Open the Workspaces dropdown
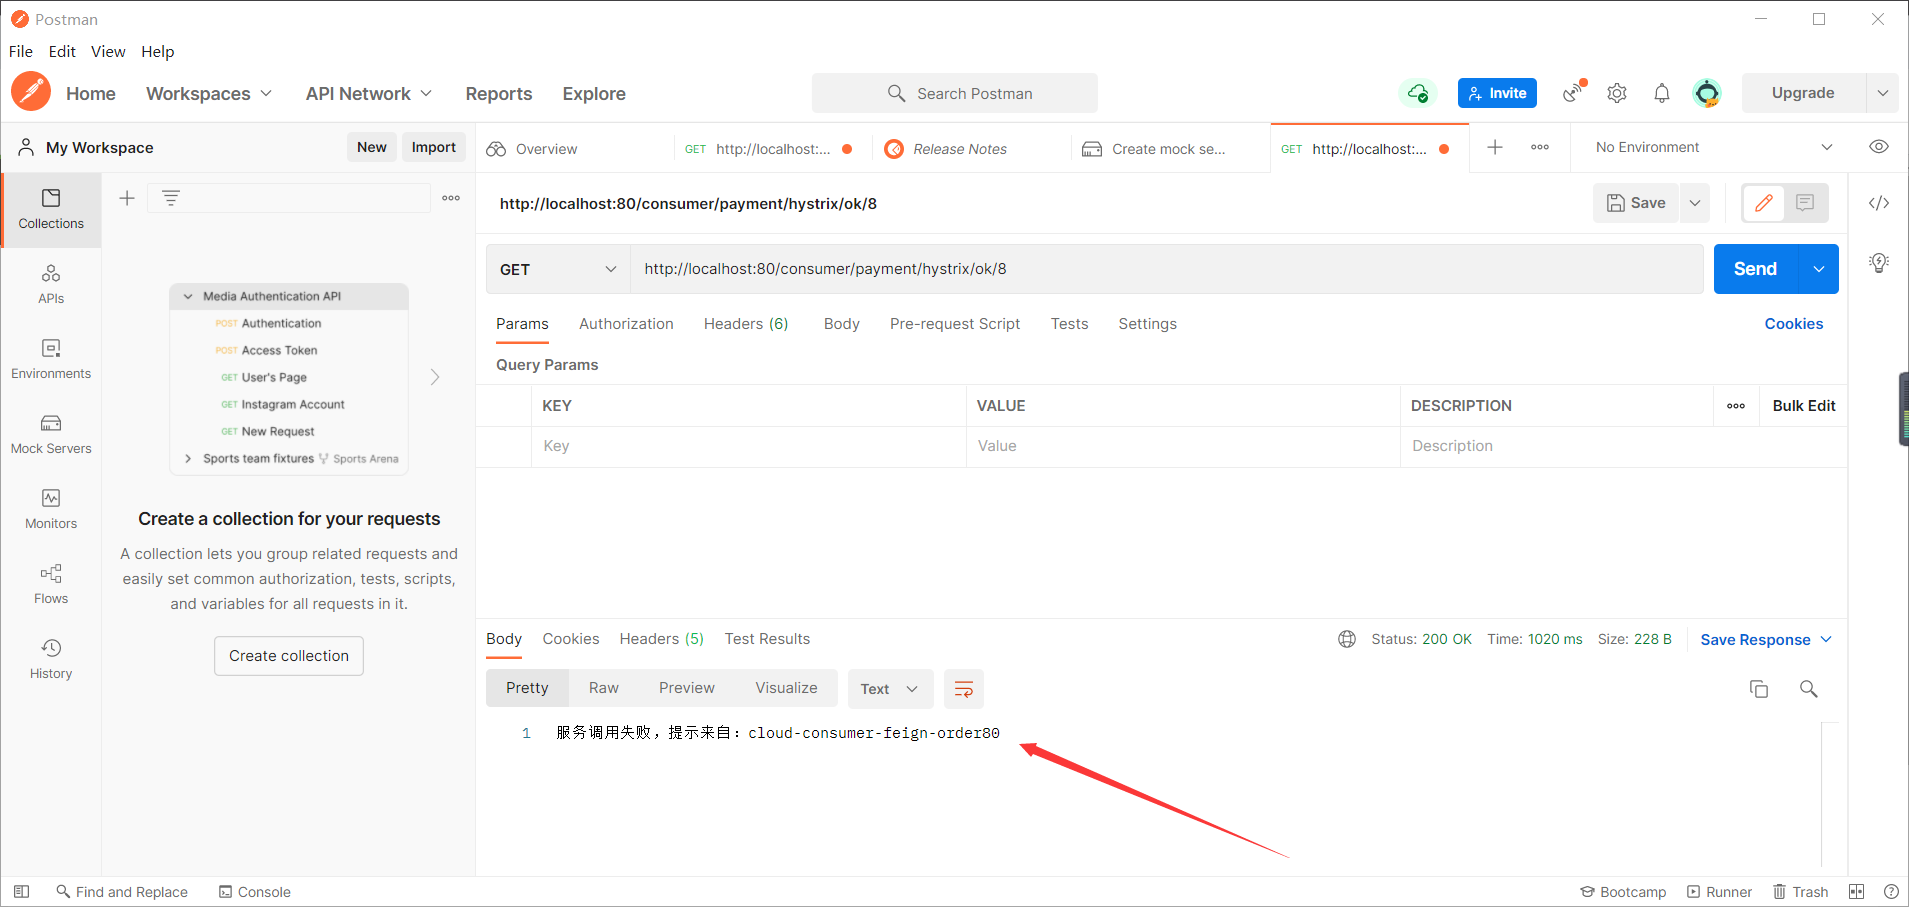The height and width of the screenshot is (907, 1909). coord(209,93)
